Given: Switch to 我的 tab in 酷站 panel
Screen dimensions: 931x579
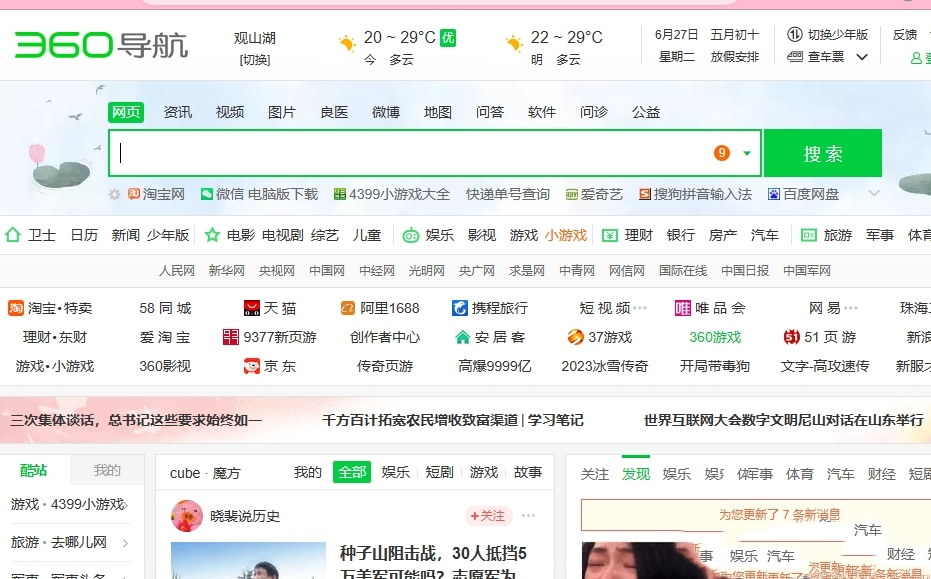Looking at the screenshot, I should [108, 470].
